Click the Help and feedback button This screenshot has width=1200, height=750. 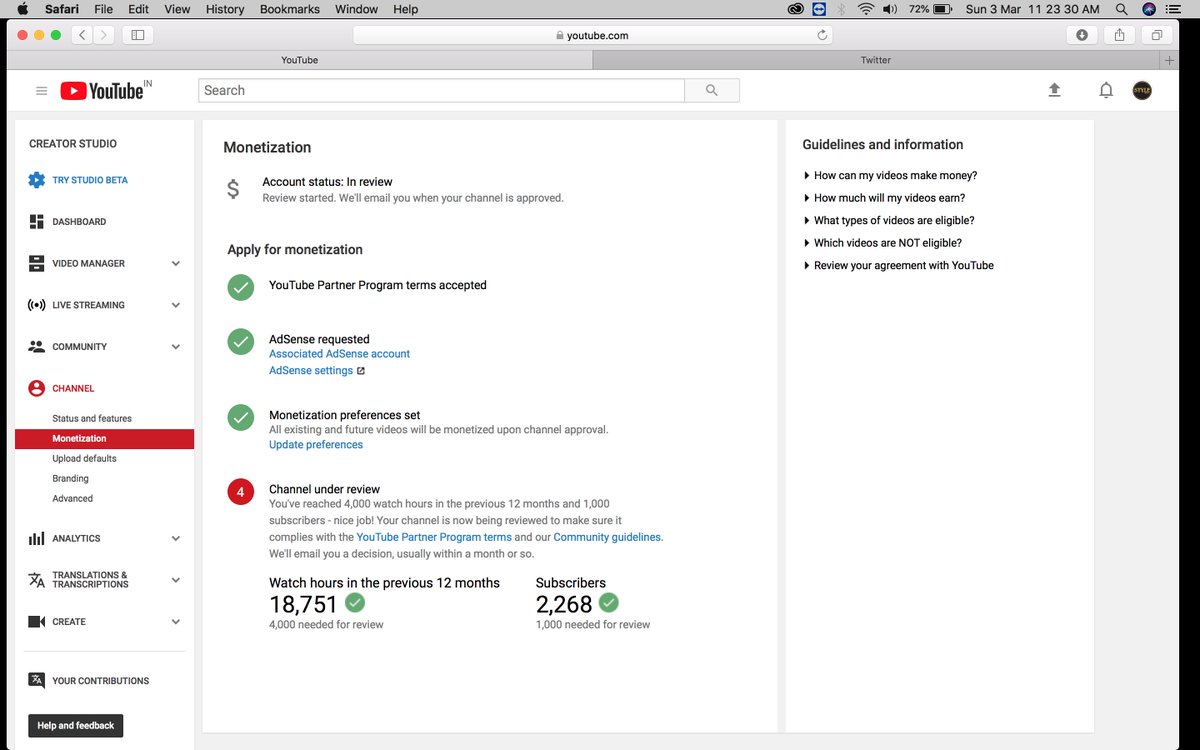(x=76, y=726)
